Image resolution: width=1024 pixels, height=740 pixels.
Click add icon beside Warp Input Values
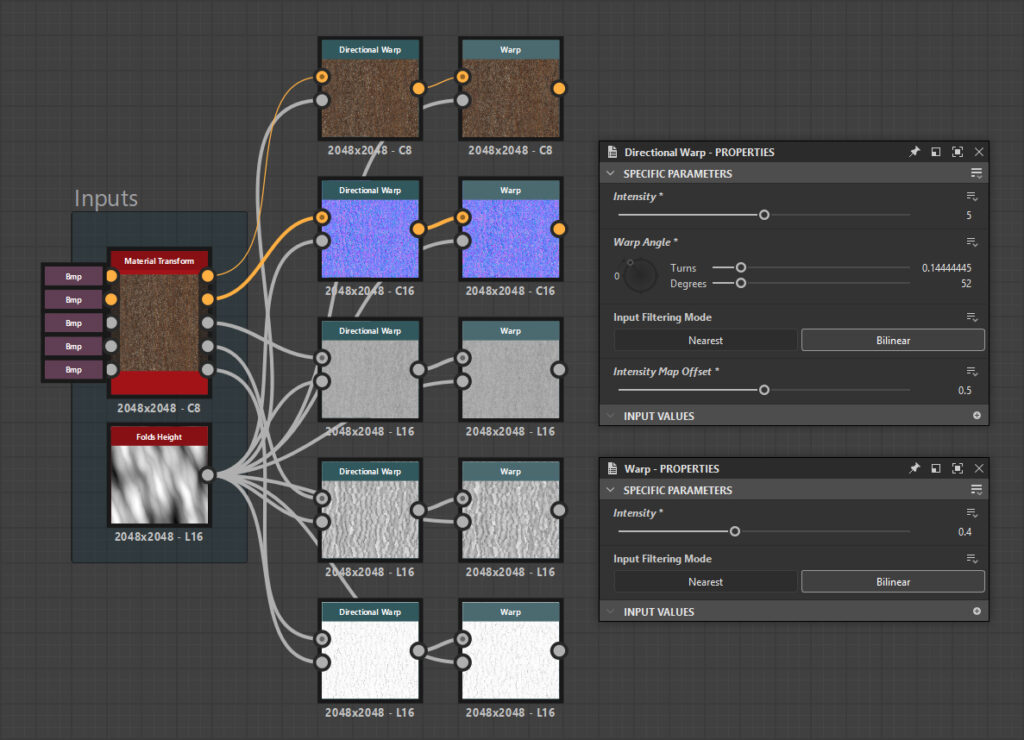click(977, 611)
